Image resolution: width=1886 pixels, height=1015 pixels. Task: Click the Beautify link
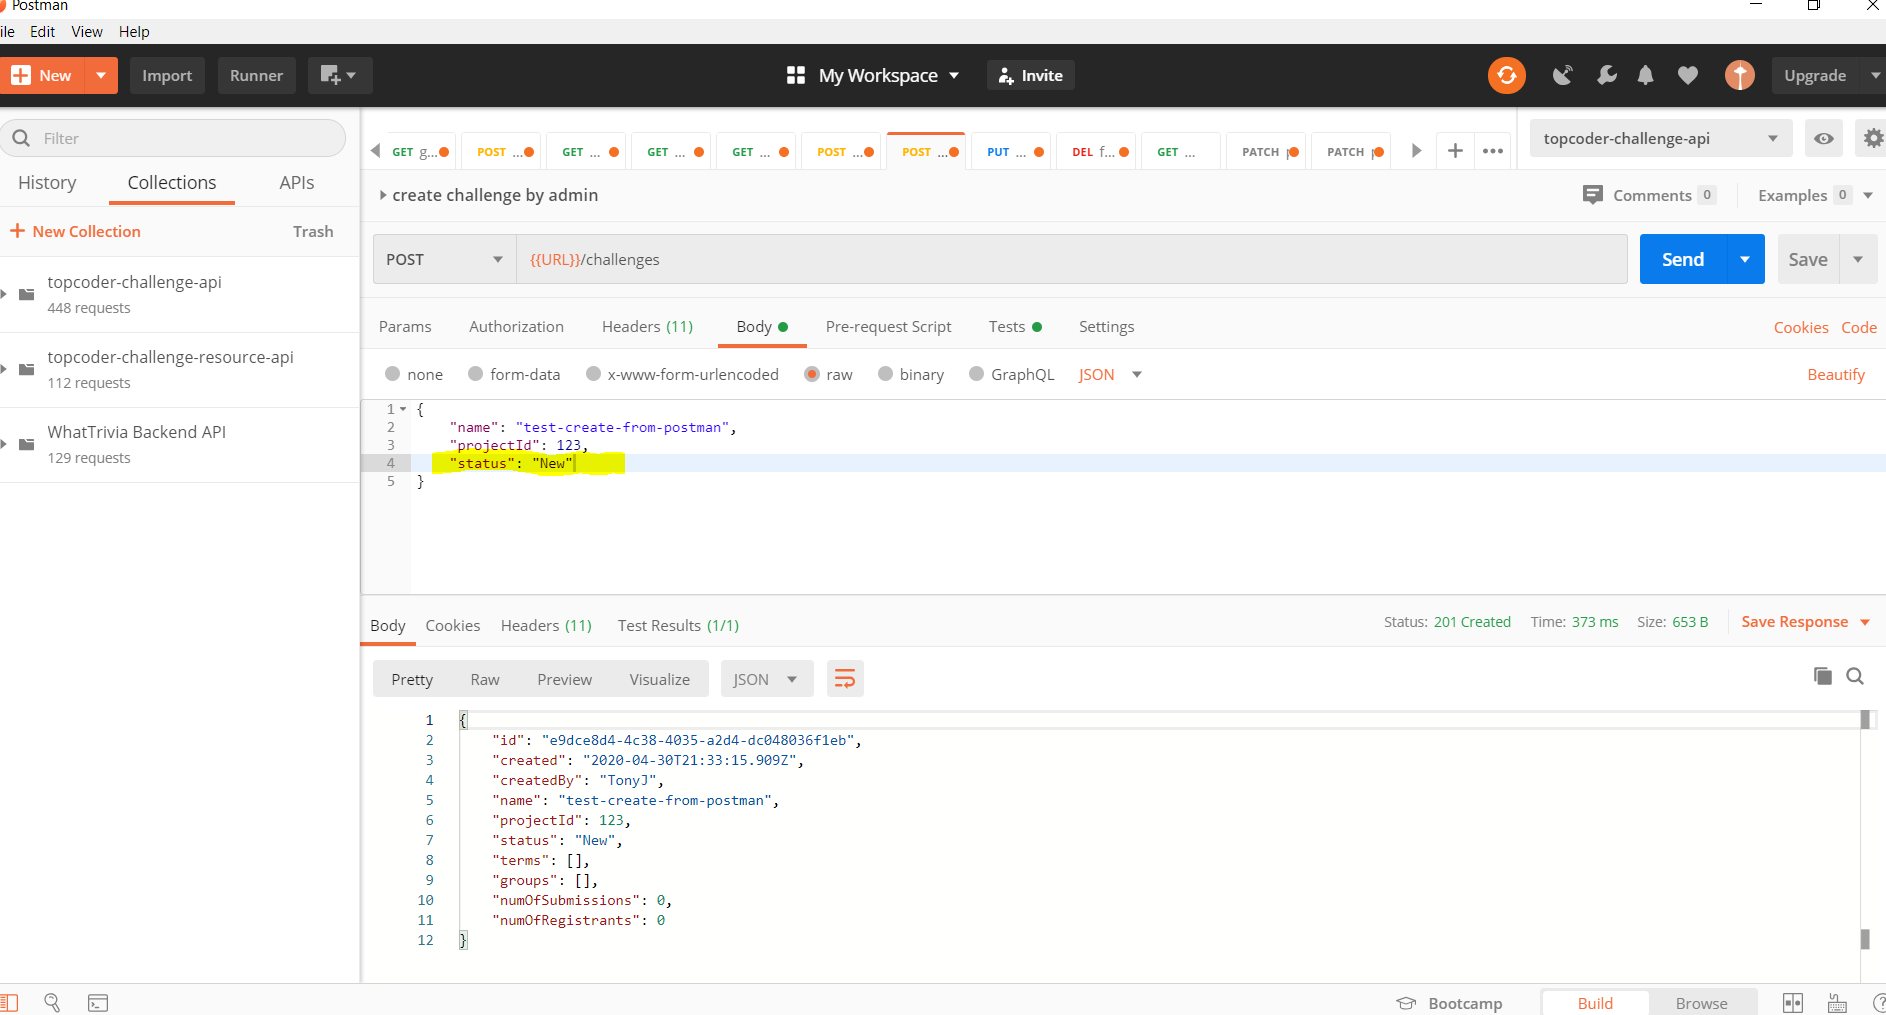click(1836, 374)
